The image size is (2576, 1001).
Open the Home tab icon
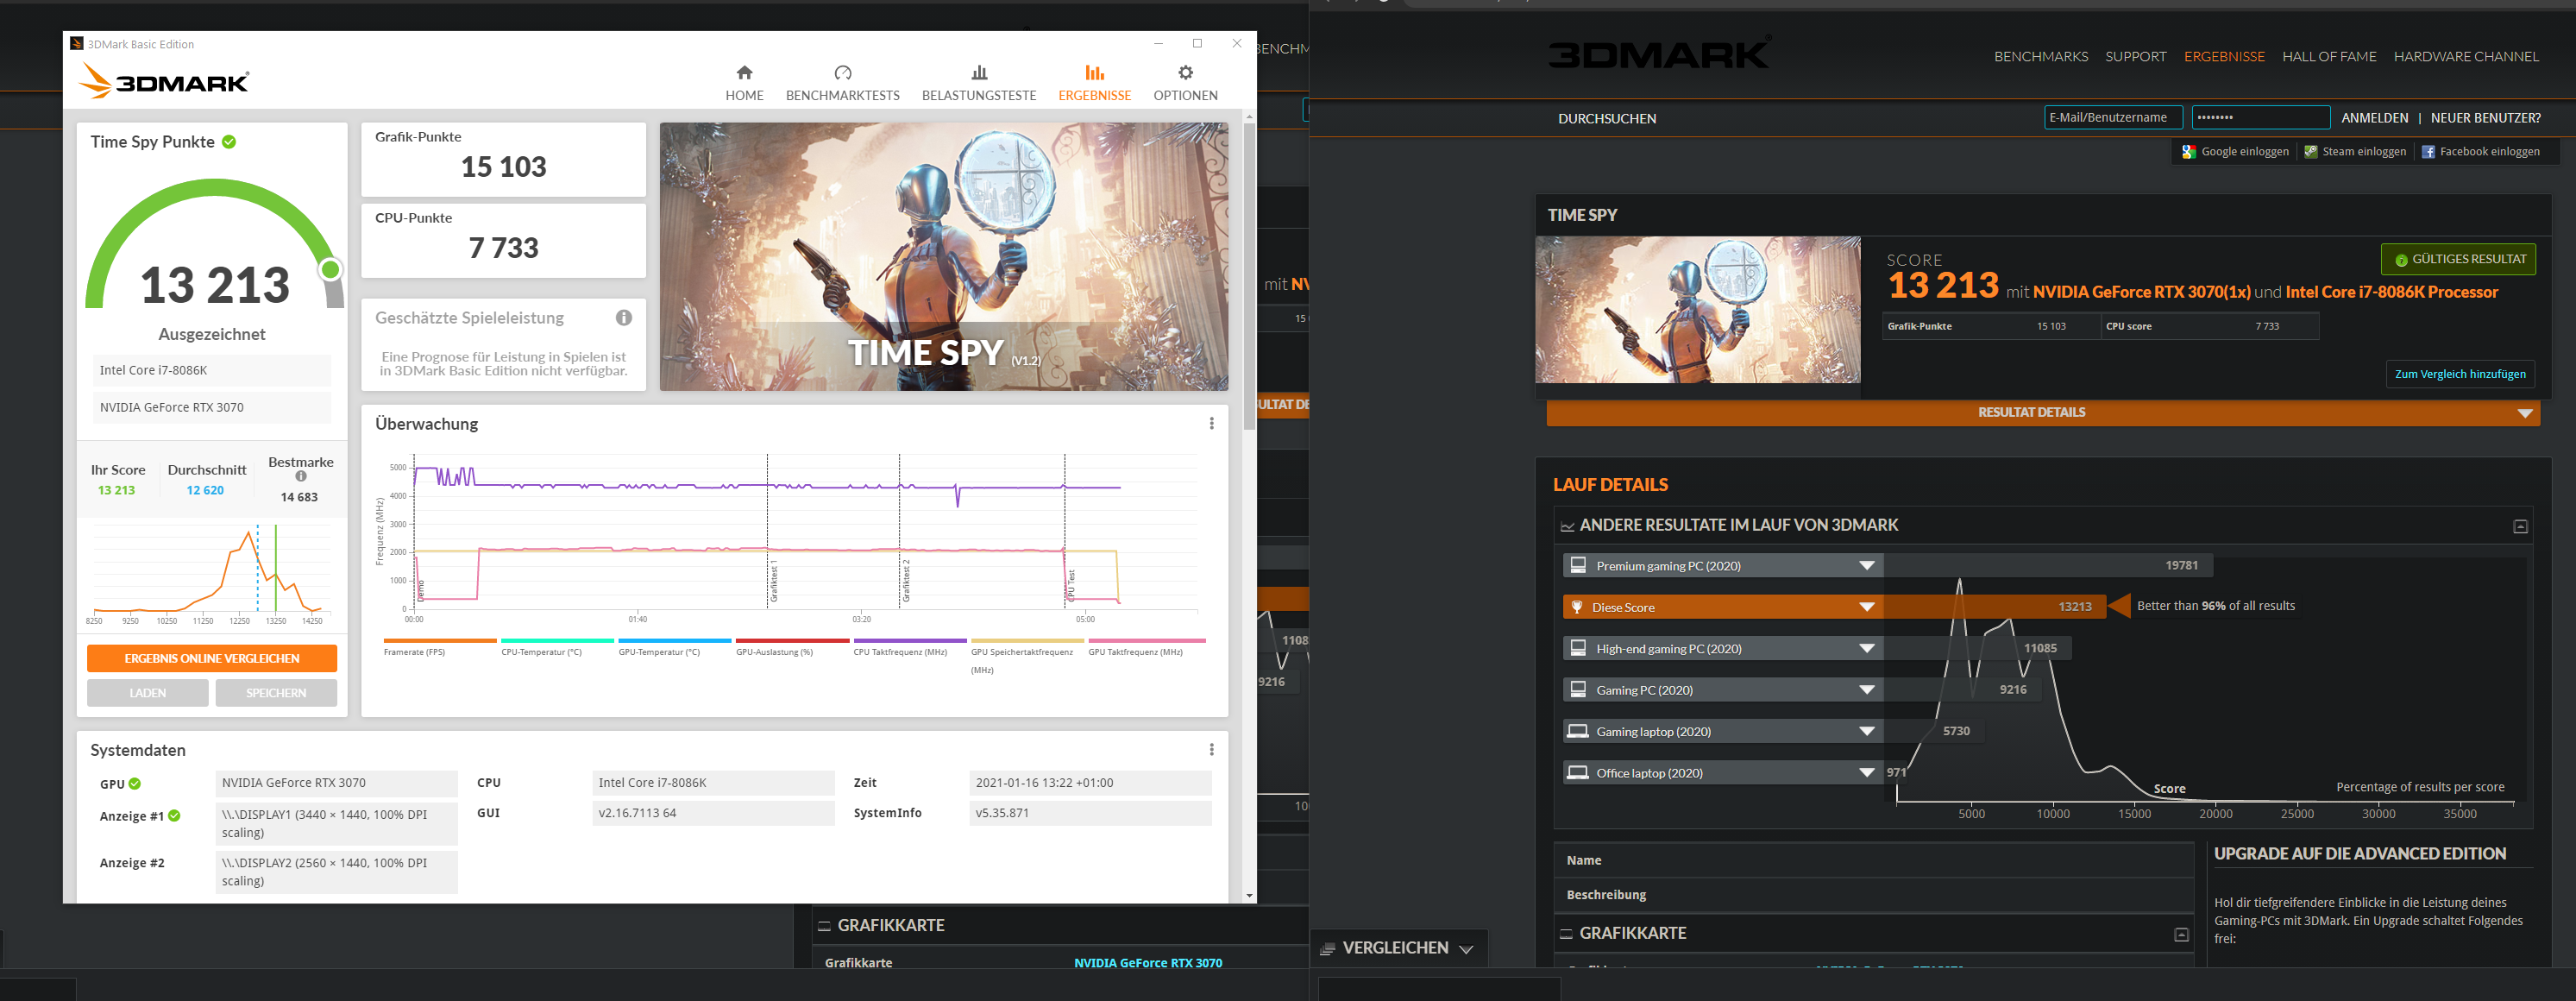point(744,73)
